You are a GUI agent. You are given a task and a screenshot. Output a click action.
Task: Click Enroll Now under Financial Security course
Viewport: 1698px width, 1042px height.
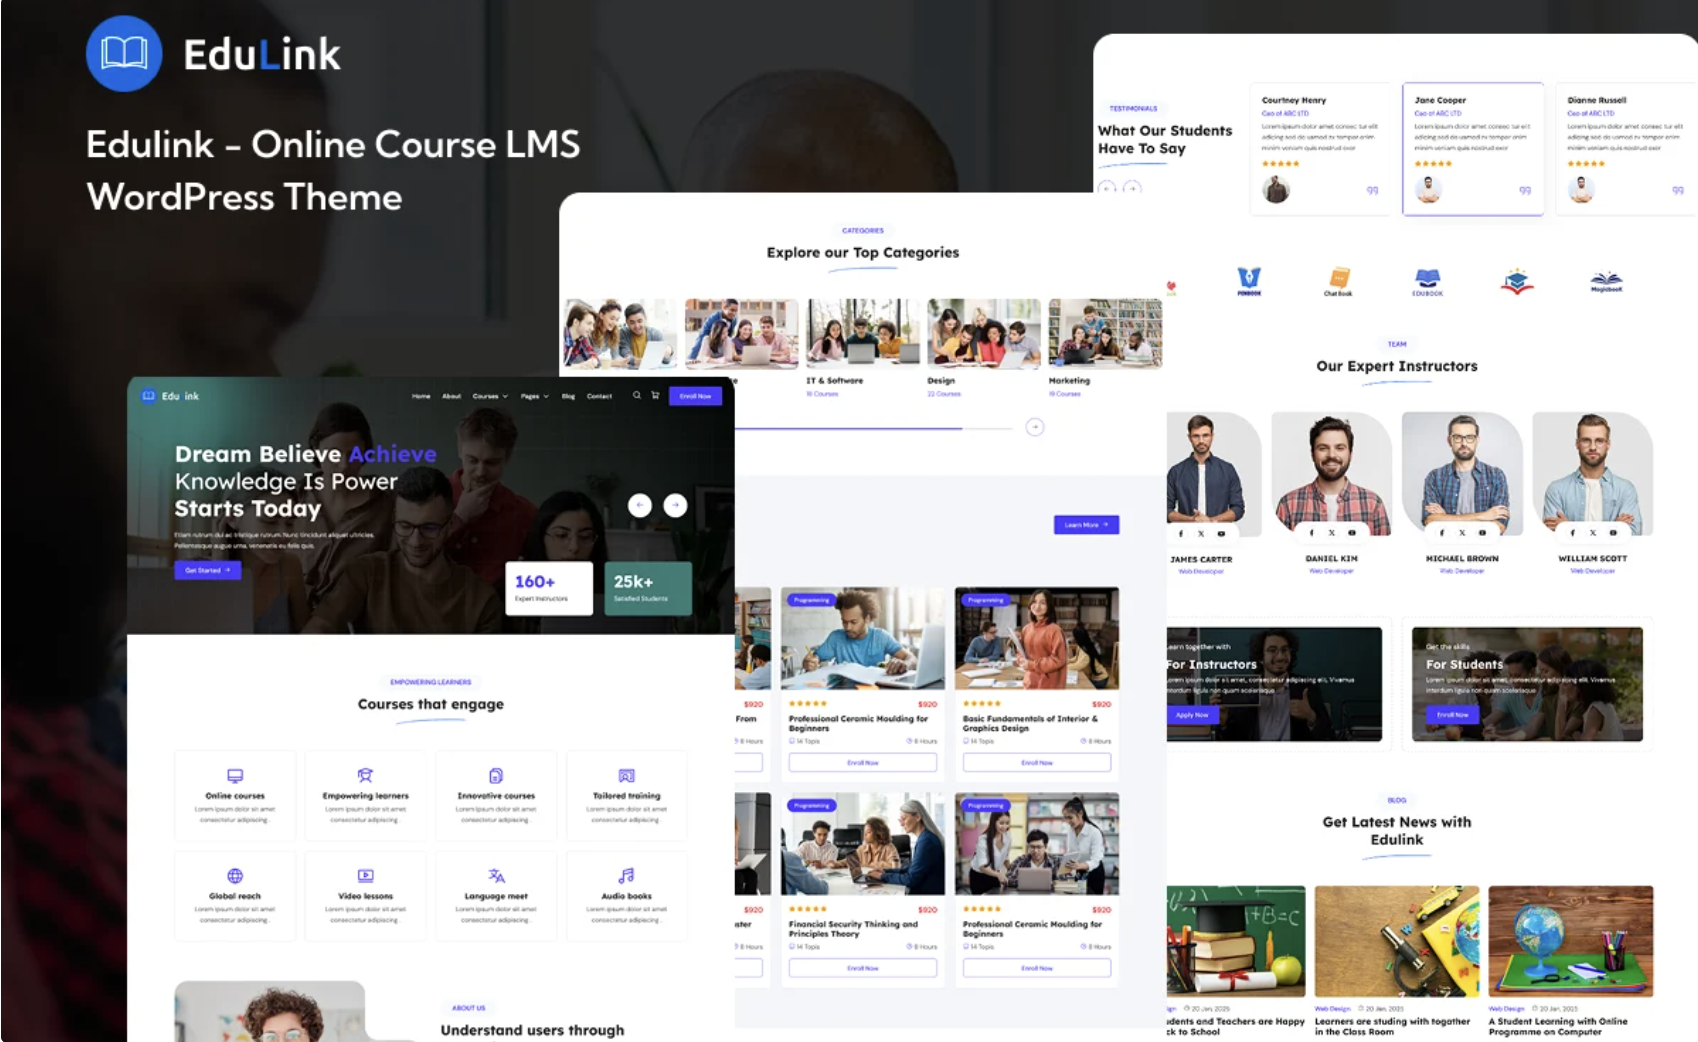pos(863,968)
